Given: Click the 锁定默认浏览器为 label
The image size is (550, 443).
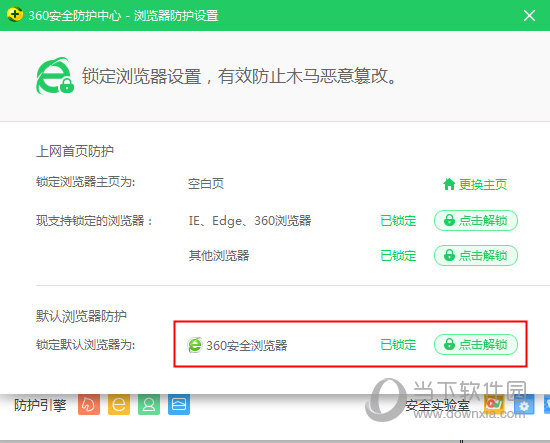Looking at the screenshot, I should (85, 344).
